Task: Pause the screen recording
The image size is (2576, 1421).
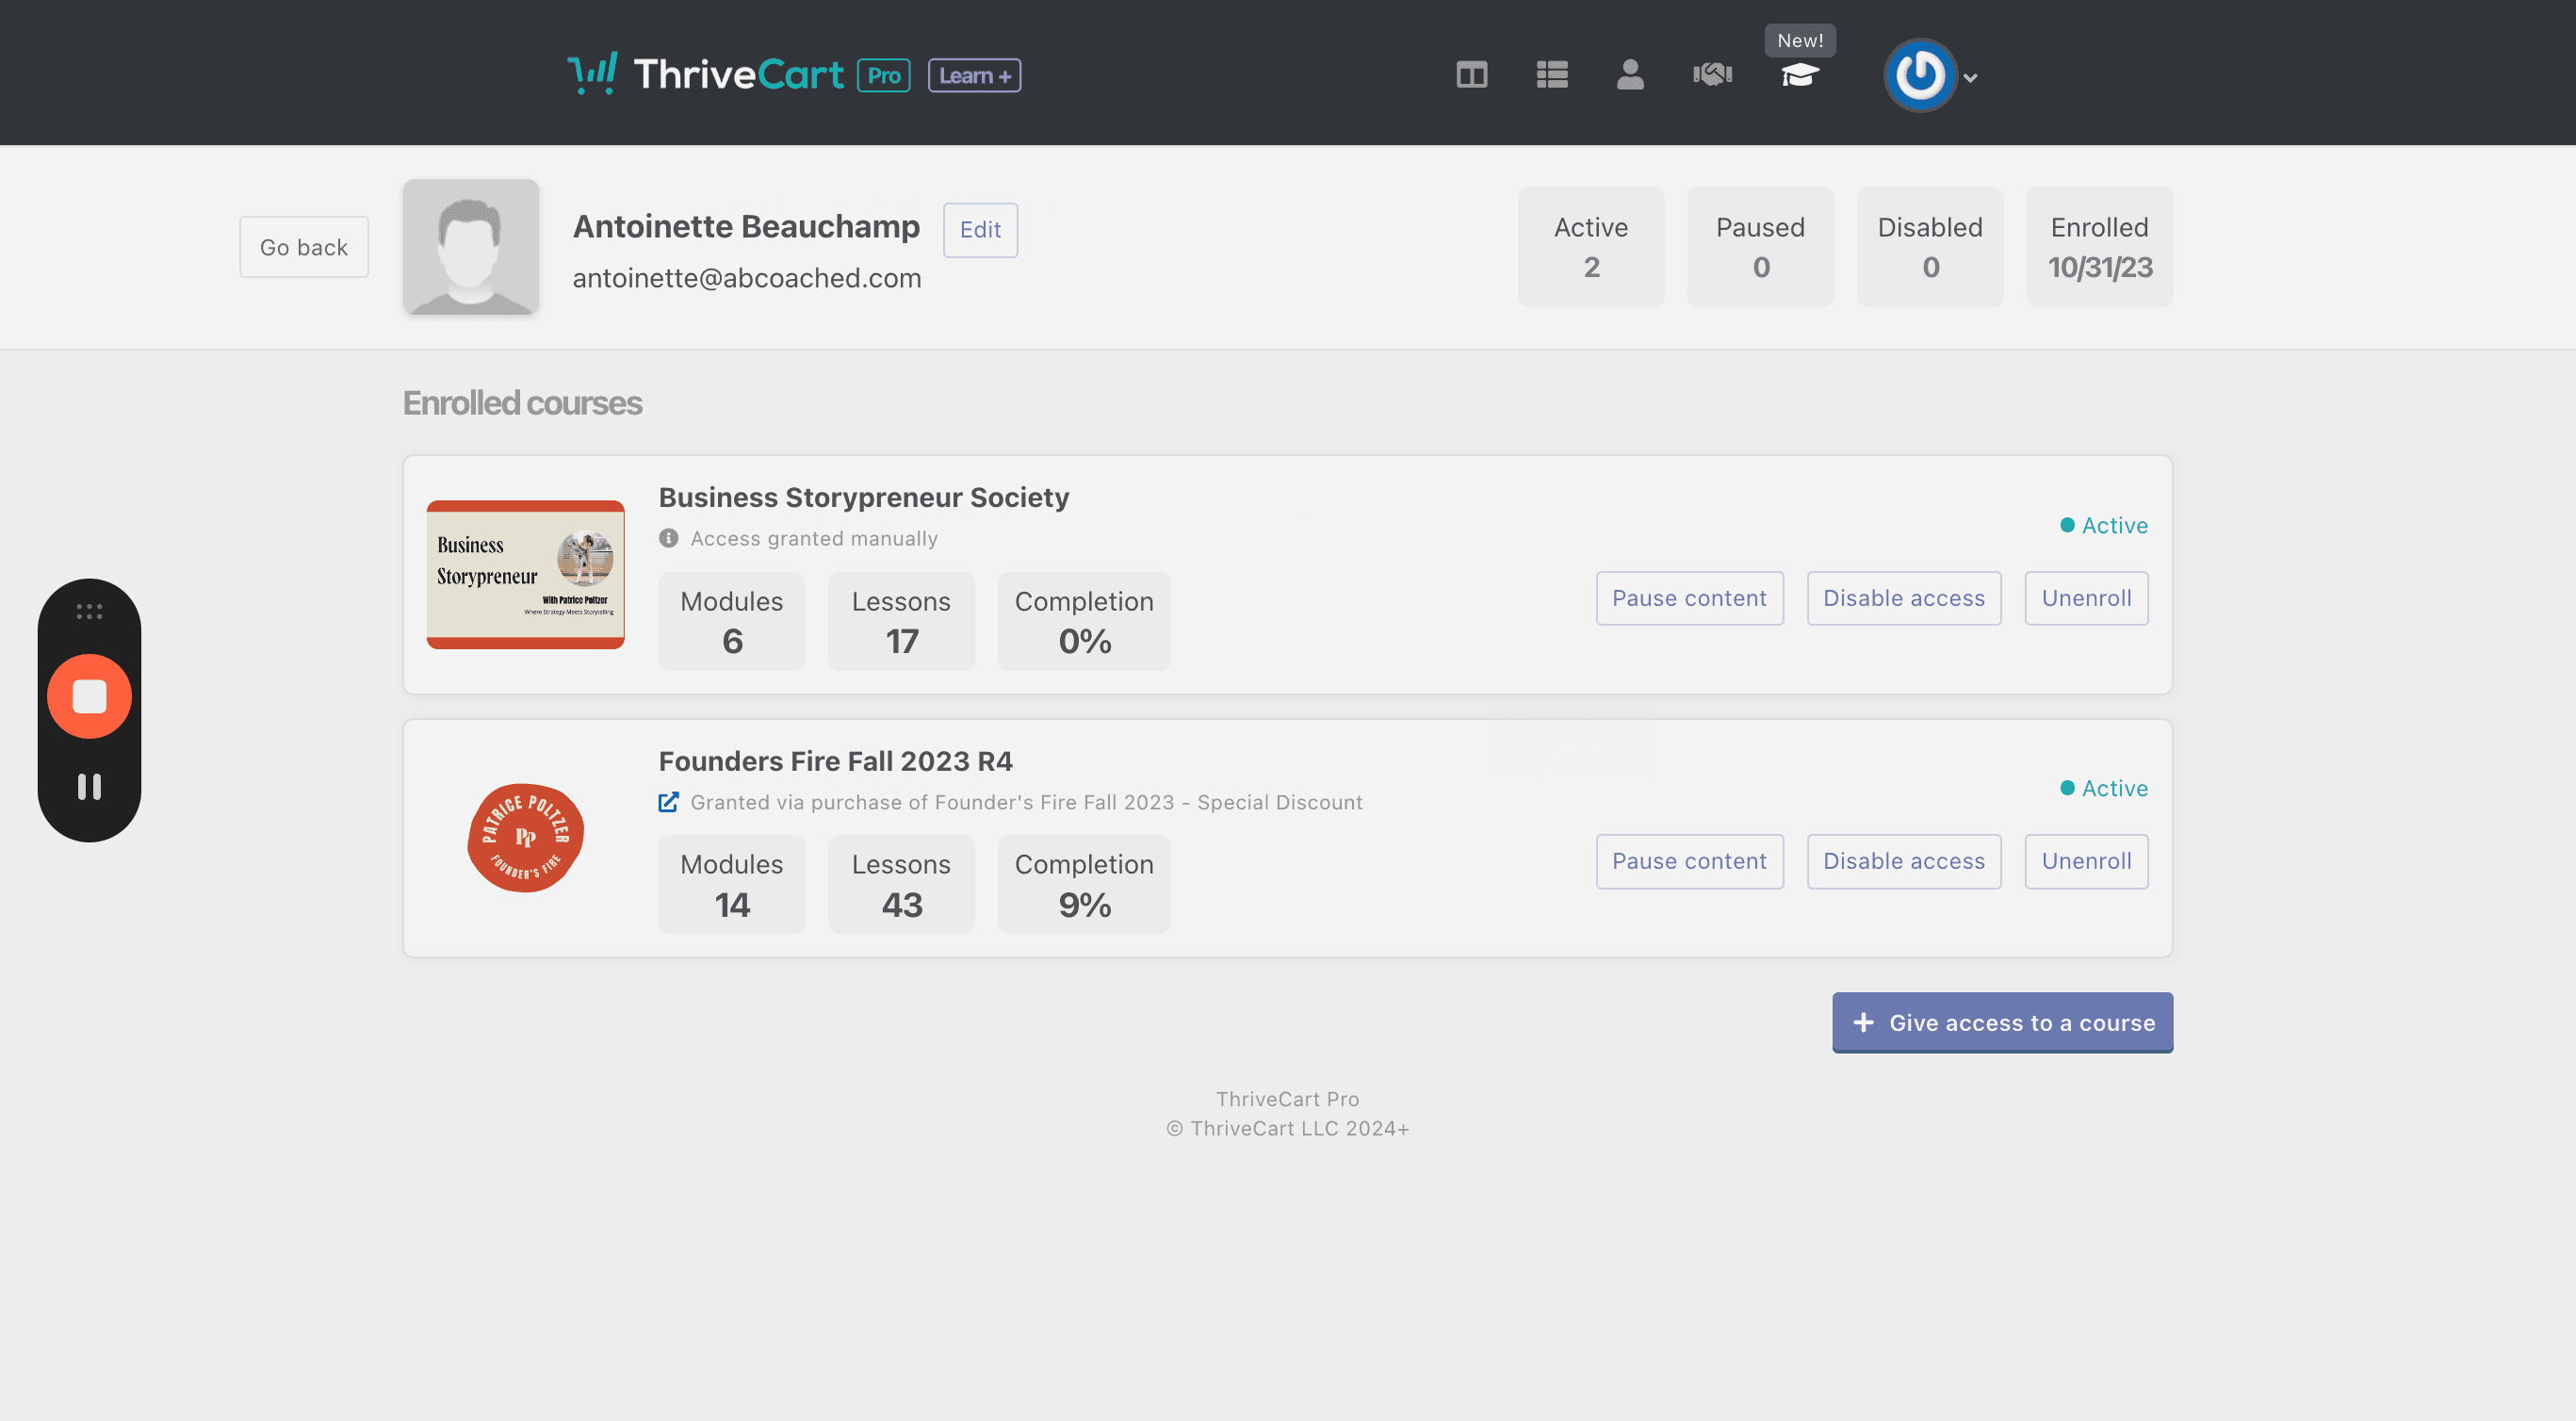Action: click(89, 787)
